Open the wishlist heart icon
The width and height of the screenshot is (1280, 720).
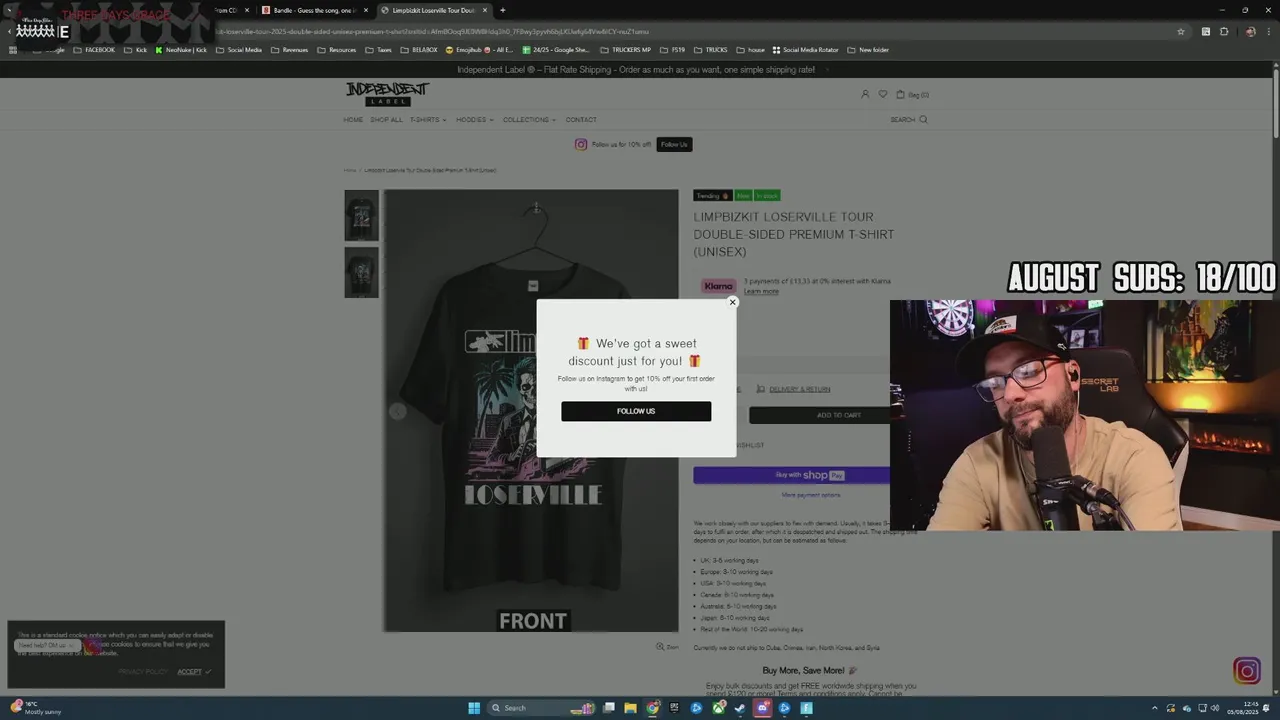(x=882, y=94)
